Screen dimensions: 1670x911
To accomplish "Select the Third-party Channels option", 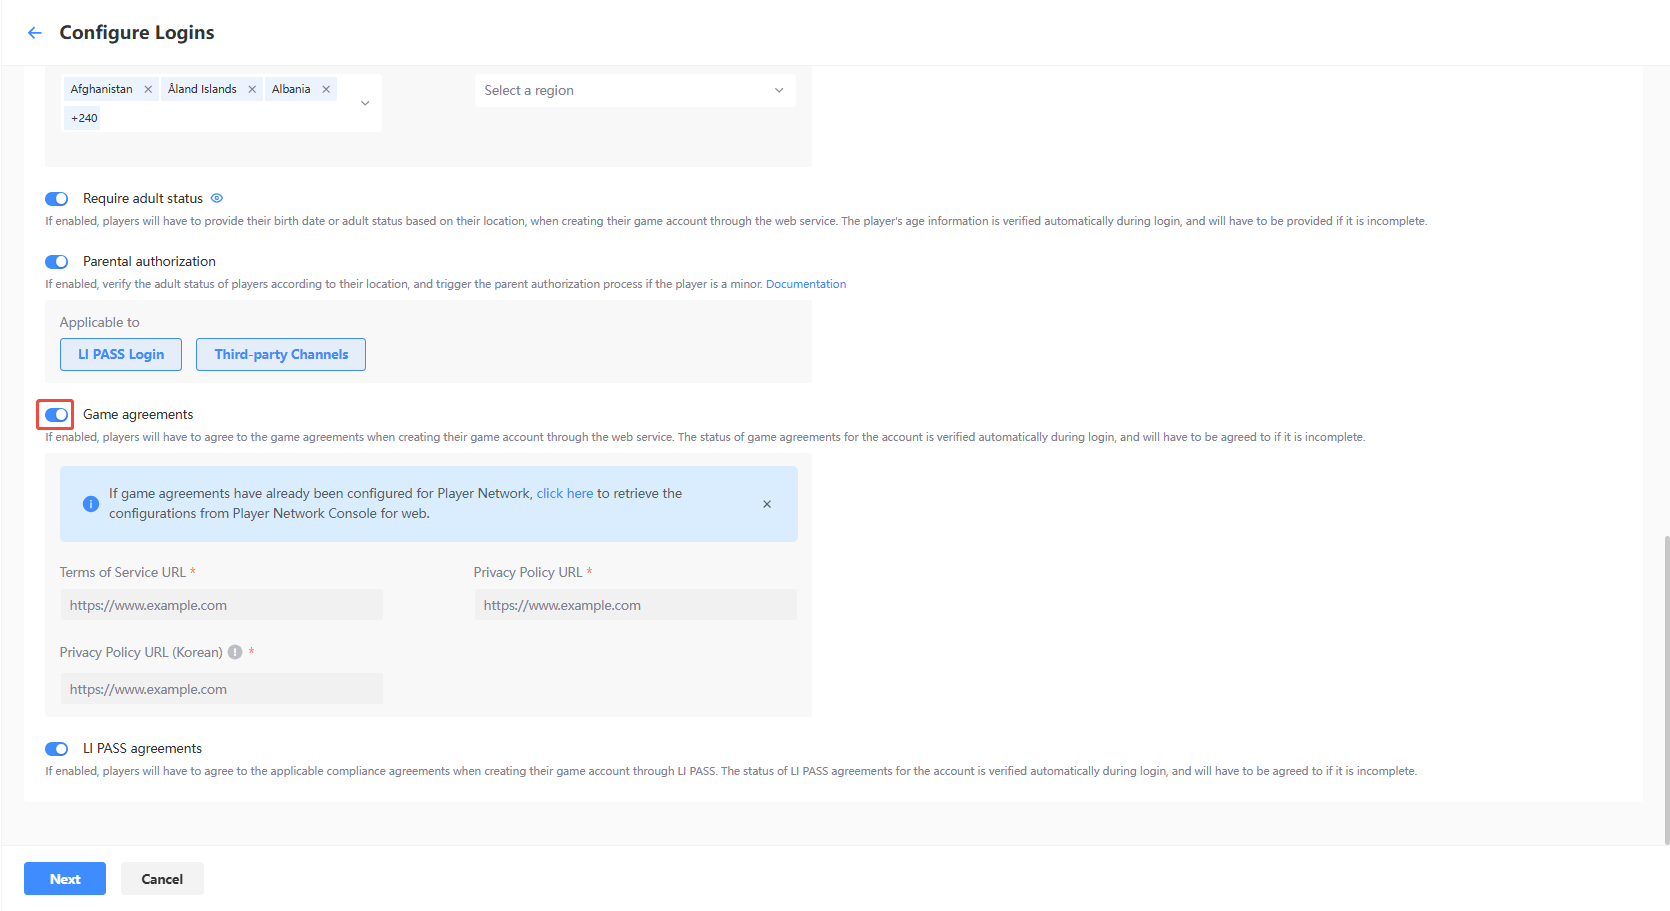I will 281,354.
